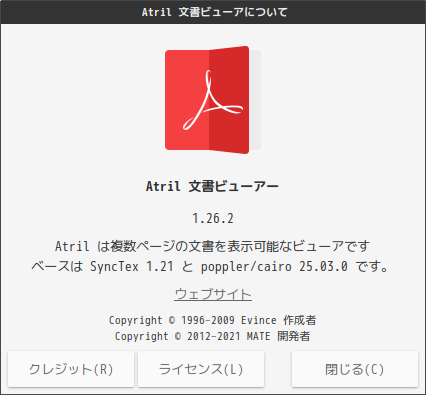Click the '1996-2009' year range
The height and width of the screenshot is (395, 426).
[x=208, y=320]
